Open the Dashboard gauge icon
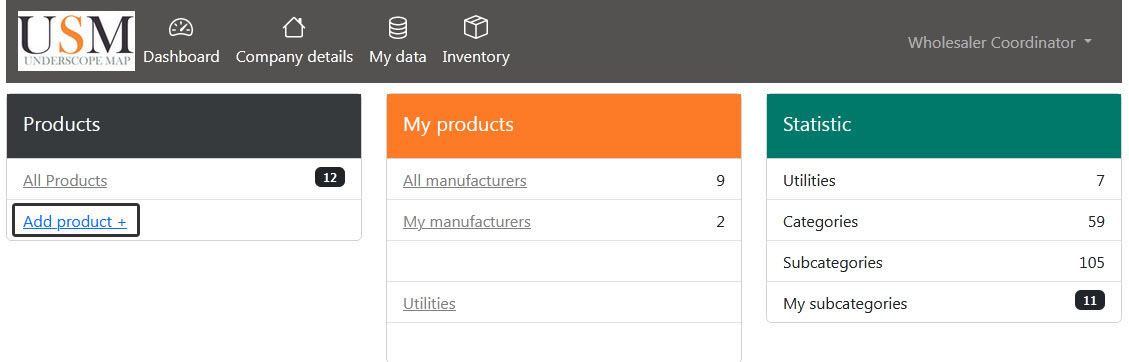Screen dimensions: 1129x362 pyautogui.click(x=181, y=28)
